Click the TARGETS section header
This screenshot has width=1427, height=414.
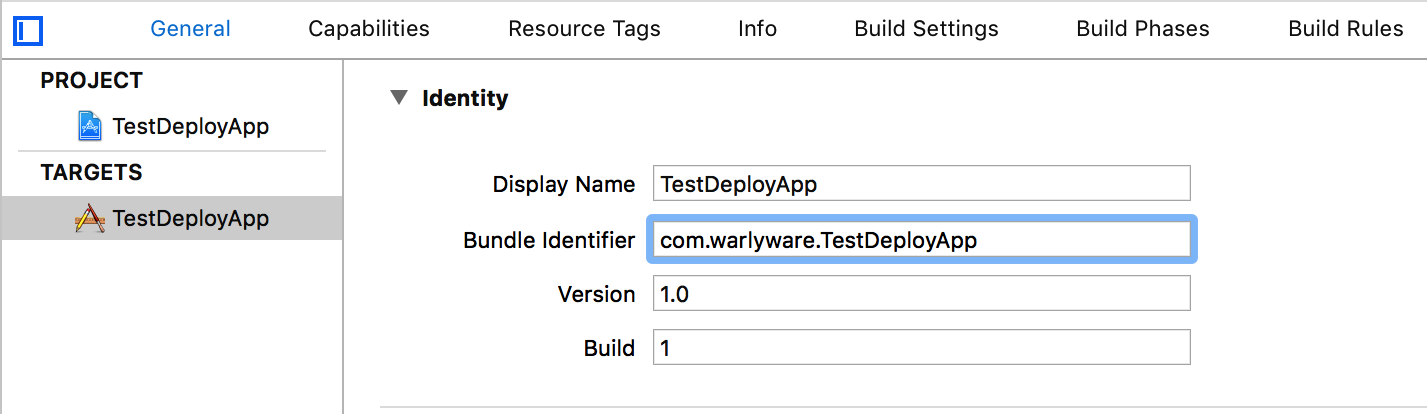[x=92, y=173]
